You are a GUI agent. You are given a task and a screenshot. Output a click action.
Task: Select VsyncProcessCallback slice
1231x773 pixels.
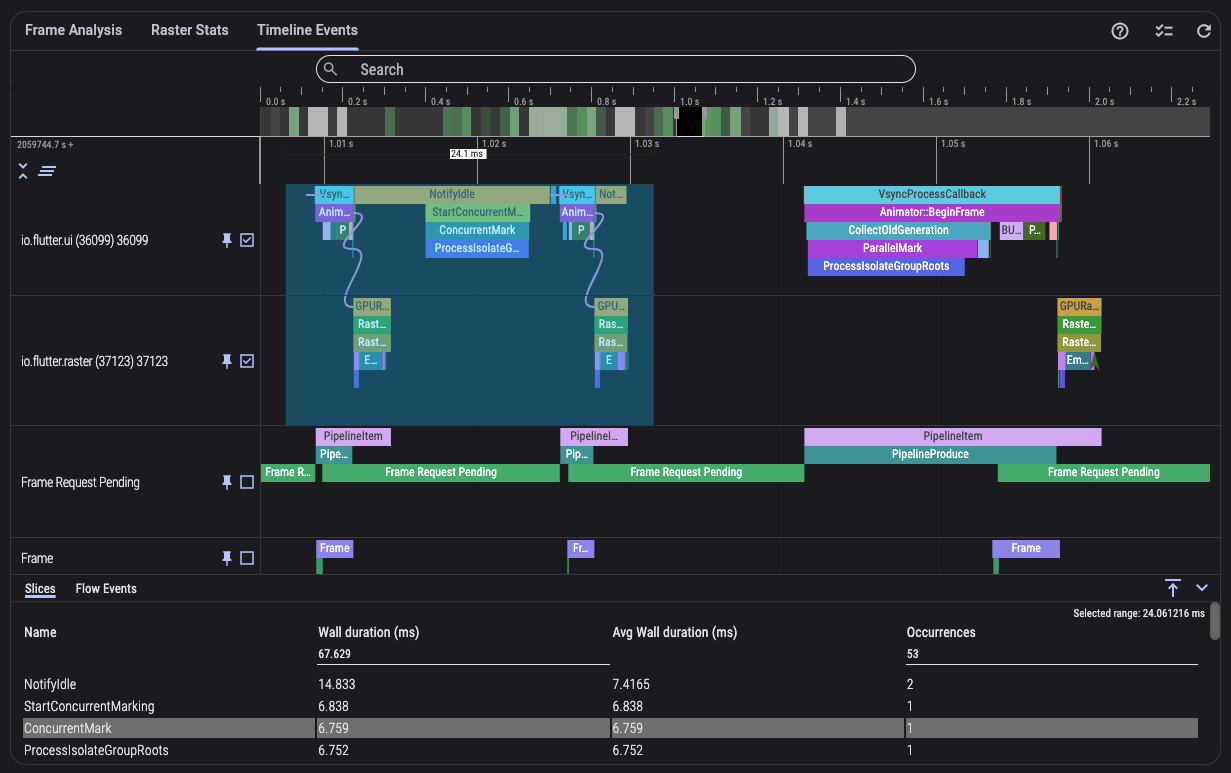932,194
